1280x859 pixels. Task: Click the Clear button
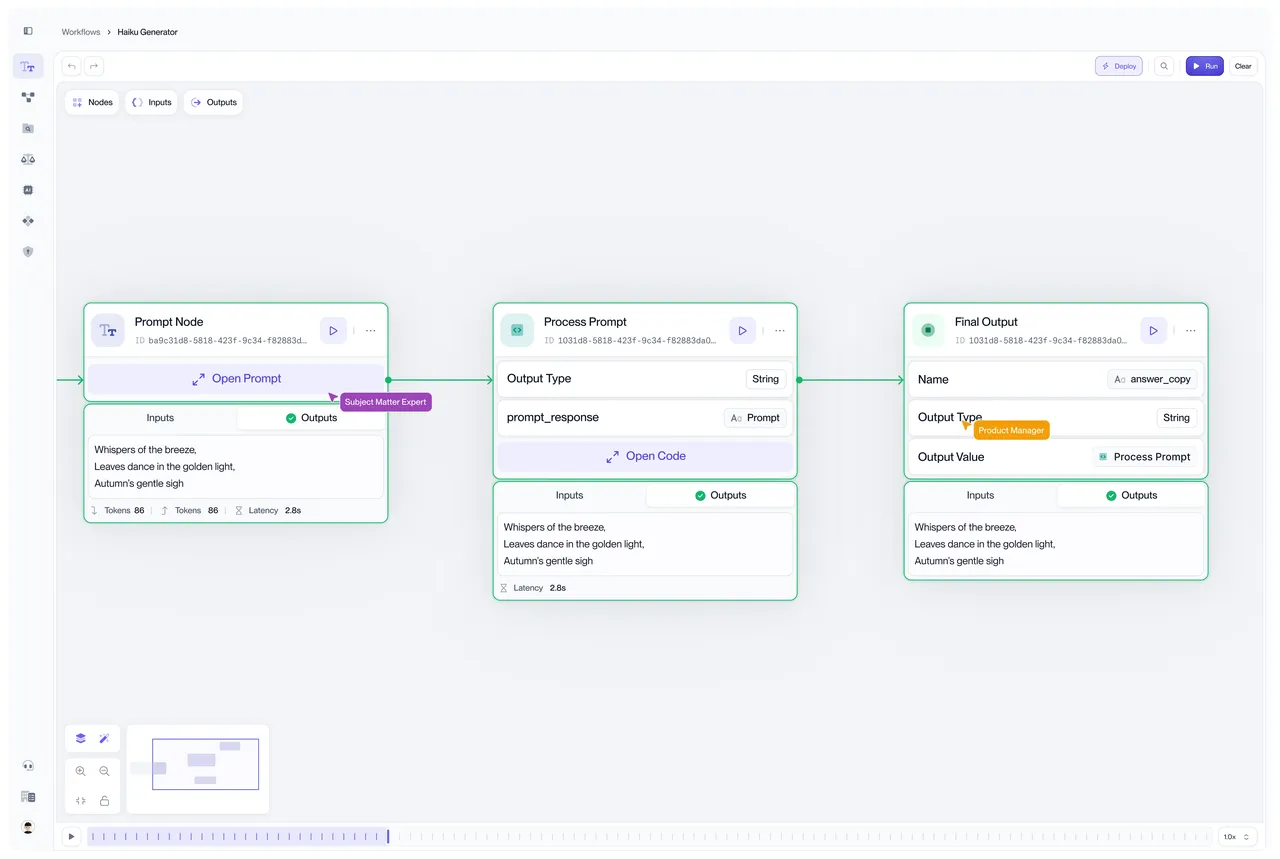pyautogui.click(x=1243, y=66)
